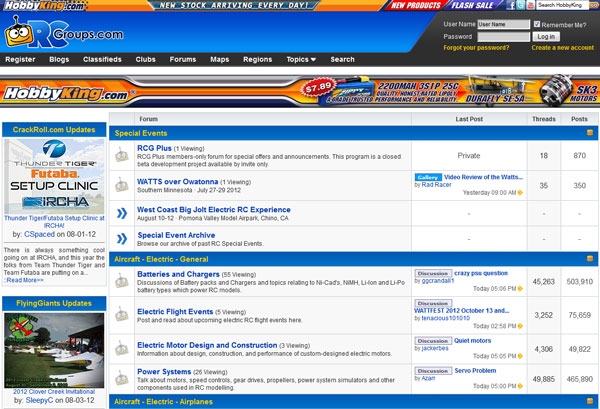Click the orange Go button beside HobbyKing search

593,5
